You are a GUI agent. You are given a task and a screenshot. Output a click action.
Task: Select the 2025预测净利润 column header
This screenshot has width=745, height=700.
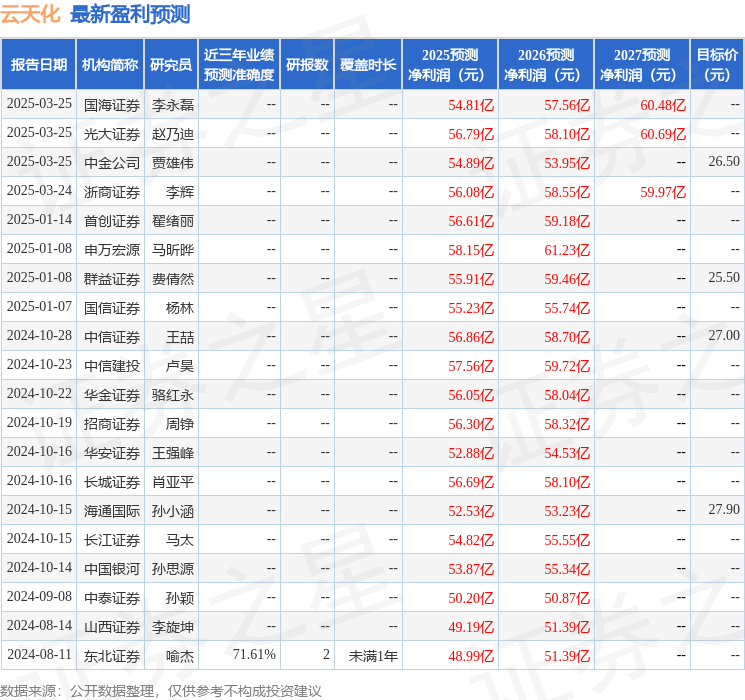pos(450,65)
